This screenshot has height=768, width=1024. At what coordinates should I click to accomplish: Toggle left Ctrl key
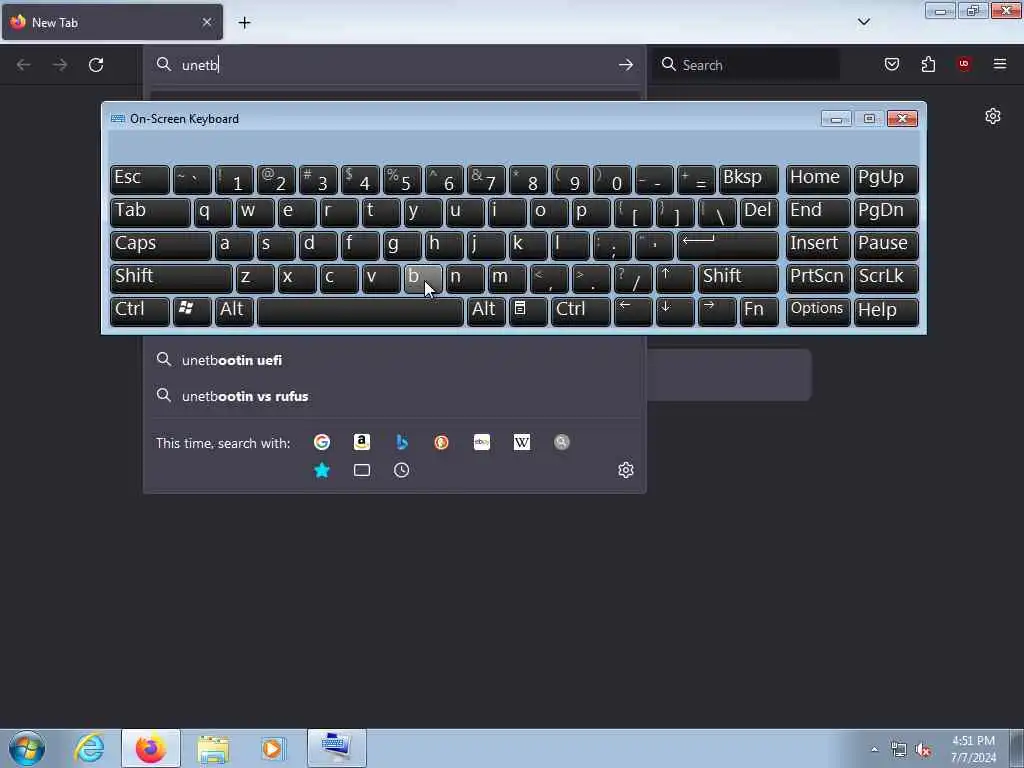click(140, 311)
